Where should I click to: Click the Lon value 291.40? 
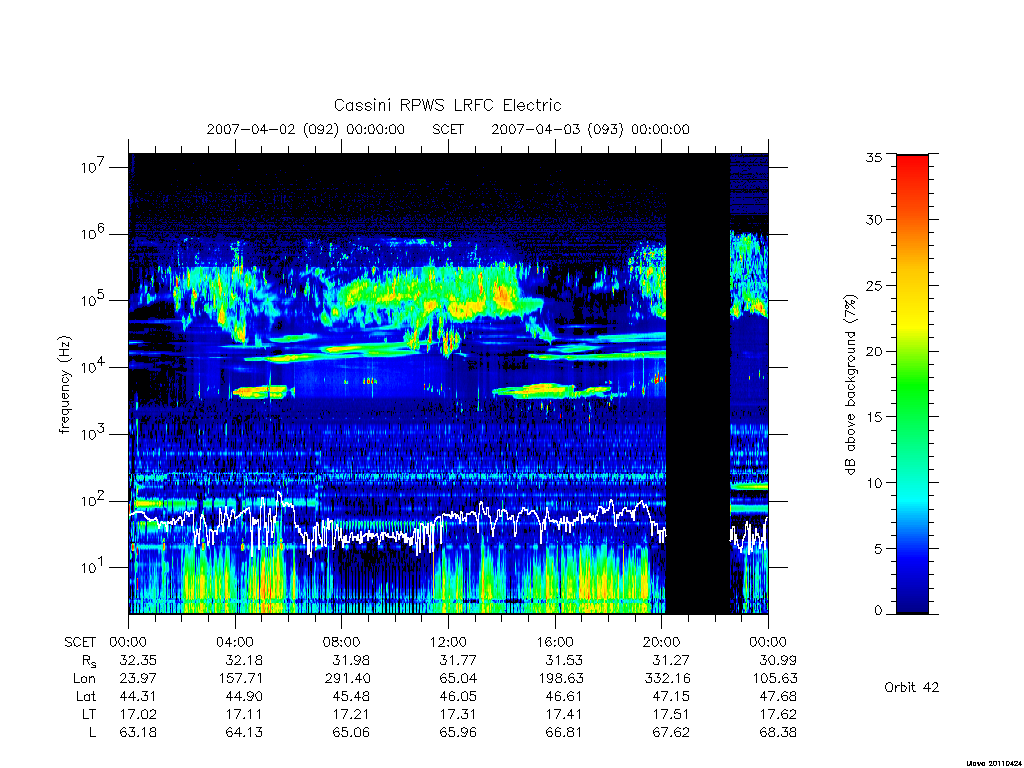pos(351,679)
